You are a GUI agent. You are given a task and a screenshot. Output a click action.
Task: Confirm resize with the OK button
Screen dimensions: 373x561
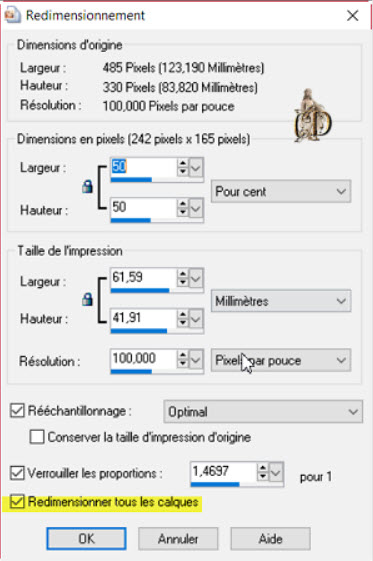pyautogui.click(x=86, y=538)
